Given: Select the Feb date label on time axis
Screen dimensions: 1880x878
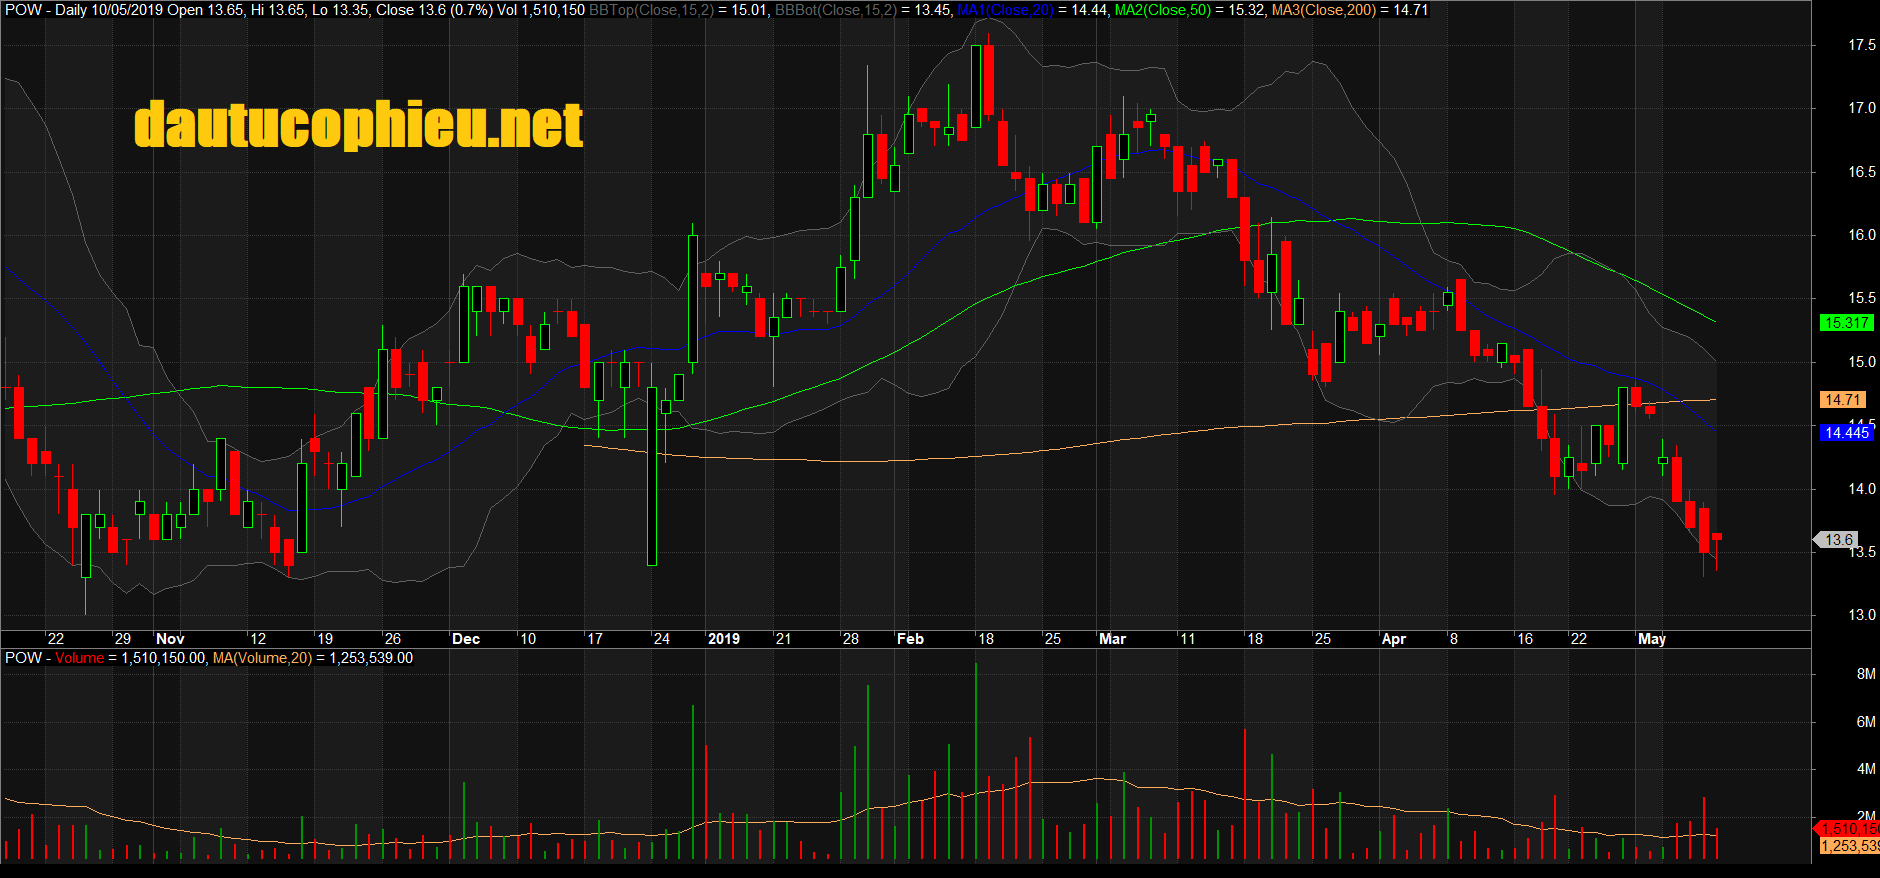Looking at the screenshot, I should pos(910,639).
